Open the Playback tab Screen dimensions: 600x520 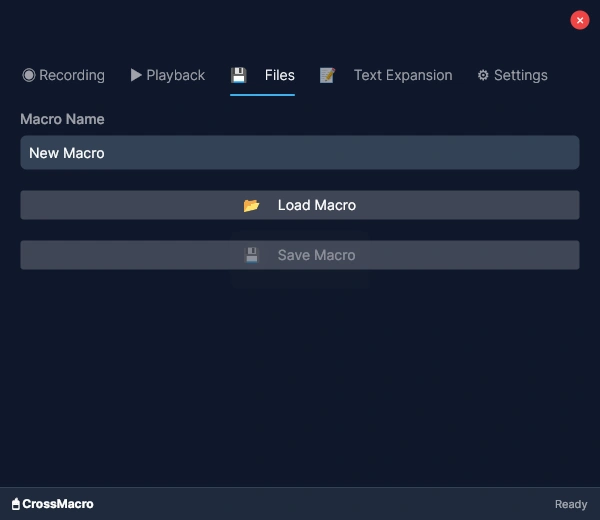[x=175, y=75]
